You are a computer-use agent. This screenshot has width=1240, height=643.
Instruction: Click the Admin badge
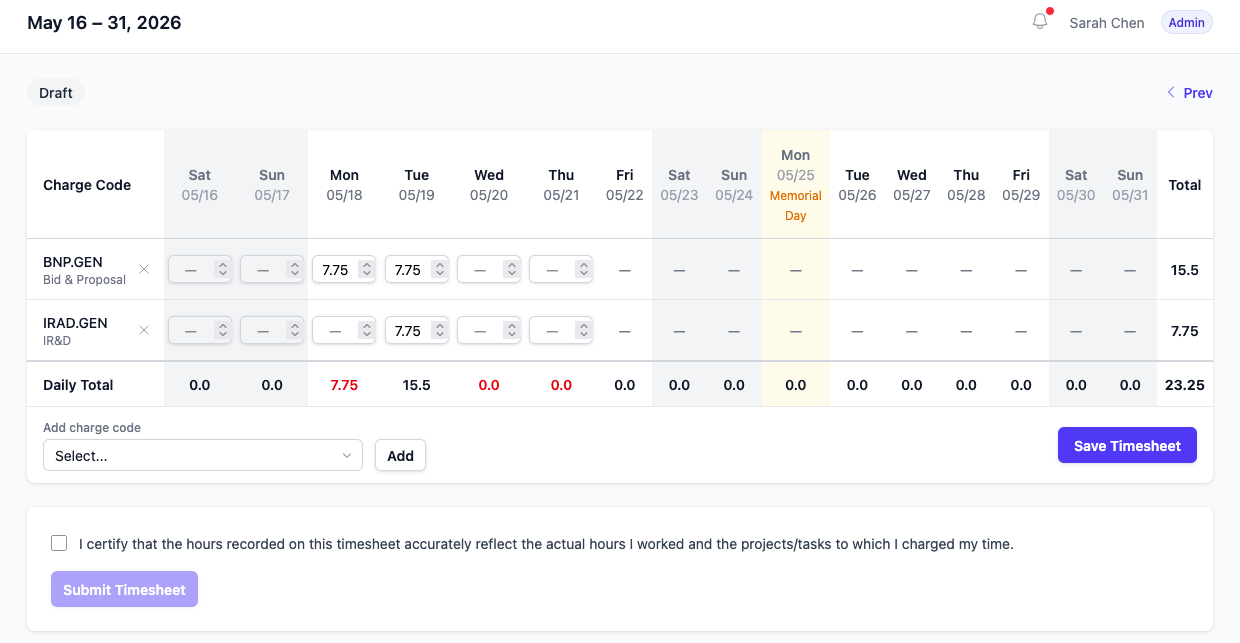[1187, 22]
